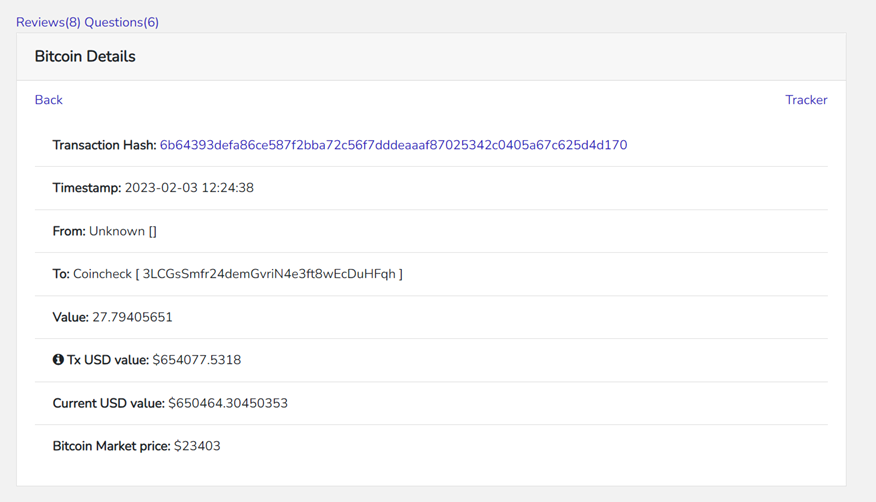The image size is (876, 502).
Task: Click the Bitcoin Details header
Action: click(x=85, y=56)
